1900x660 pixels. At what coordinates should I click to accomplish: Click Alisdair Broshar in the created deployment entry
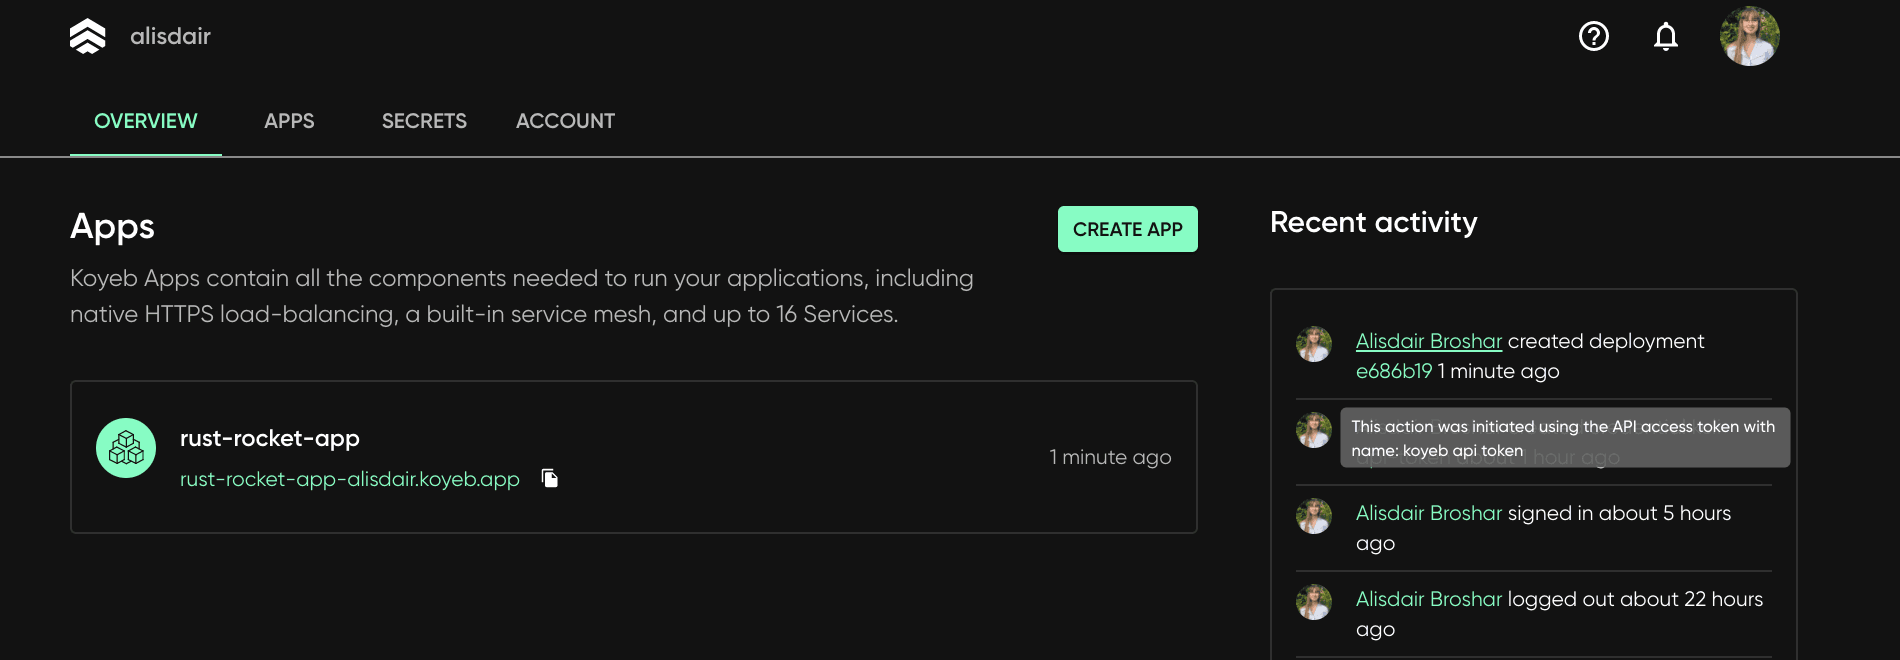click(1429, 341)
